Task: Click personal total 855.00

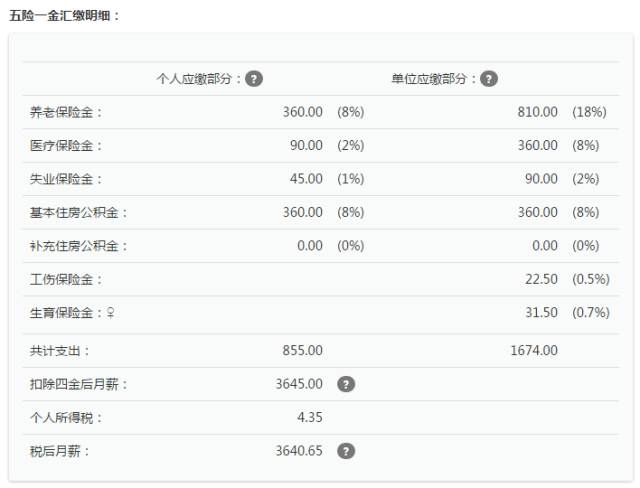Action: [302, 350]
